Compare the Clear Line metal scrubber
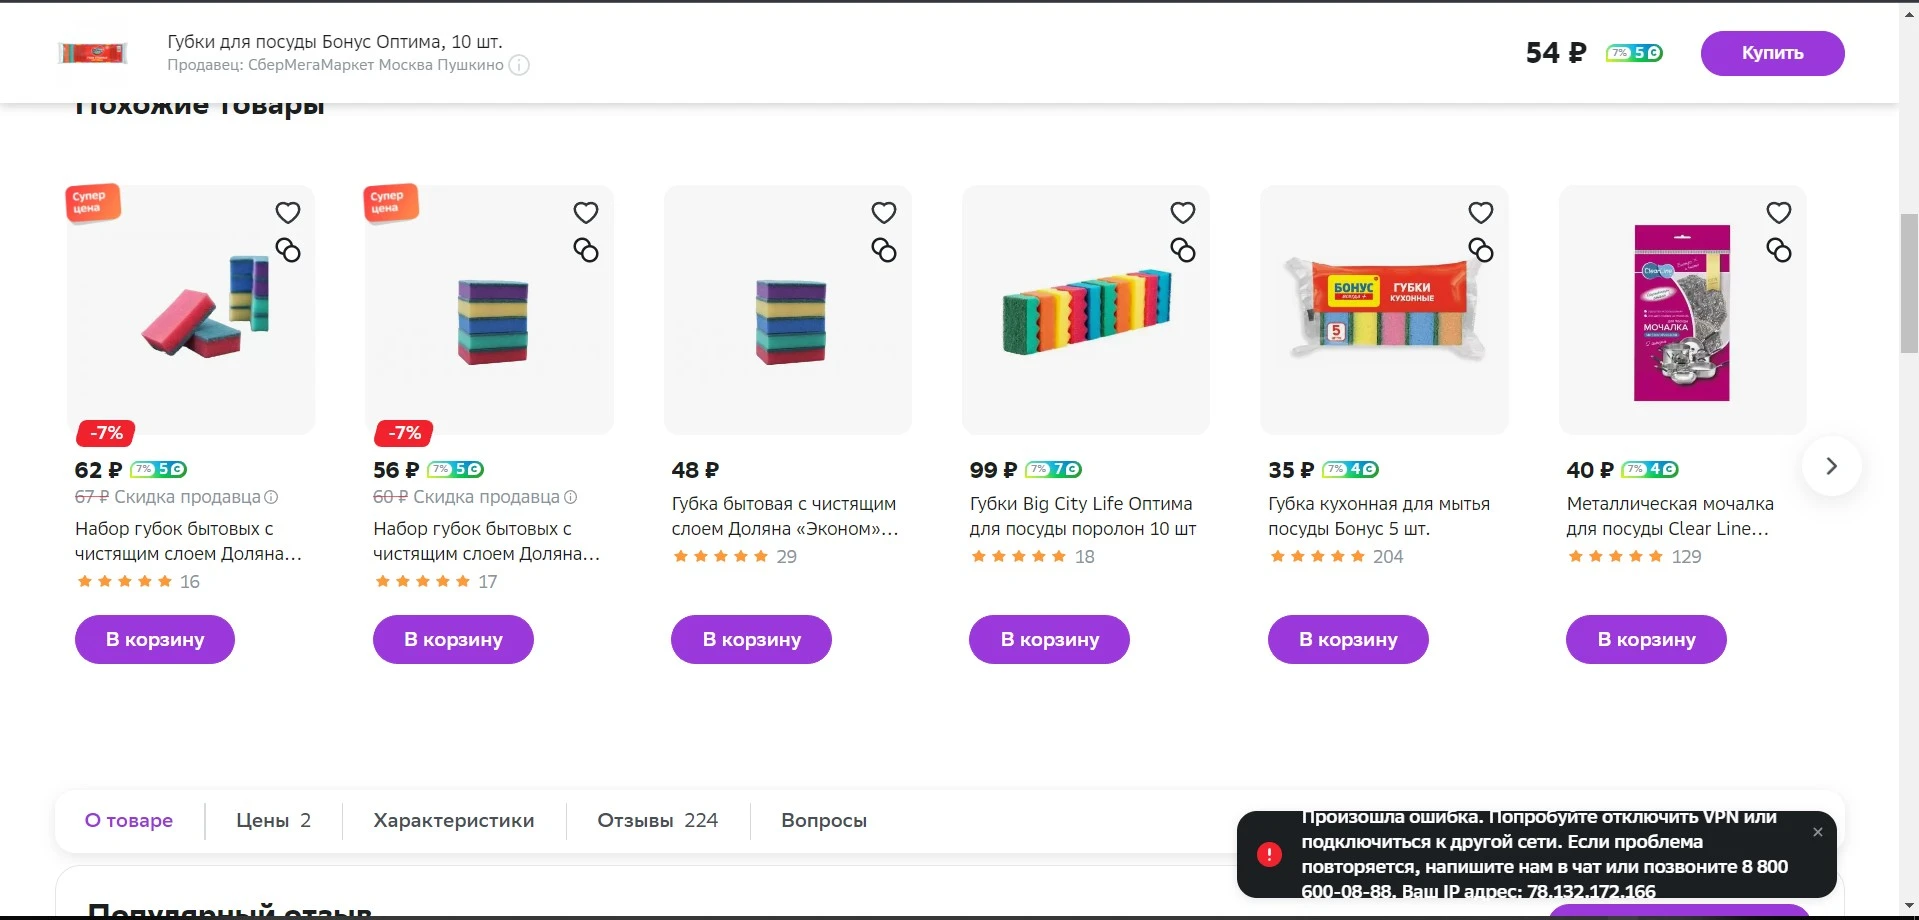Image resolution: width=1919 pixels, height=920 pixels. click(1779, 250)
